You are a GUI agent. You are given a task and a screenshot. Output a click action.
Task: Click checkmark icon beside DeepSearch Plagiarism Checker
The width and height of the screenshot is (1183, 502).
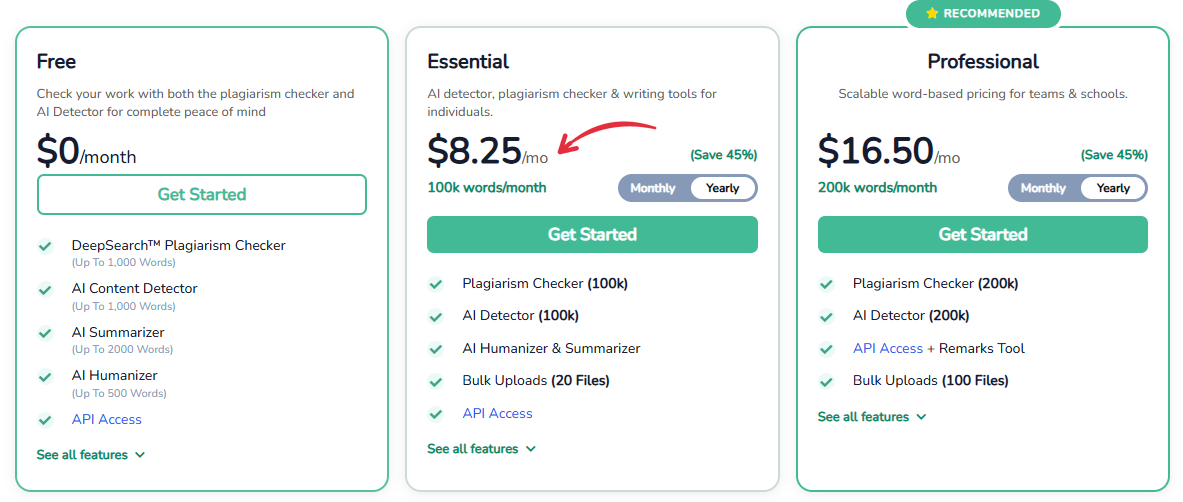pyautogui.click(x=45, y=246)
